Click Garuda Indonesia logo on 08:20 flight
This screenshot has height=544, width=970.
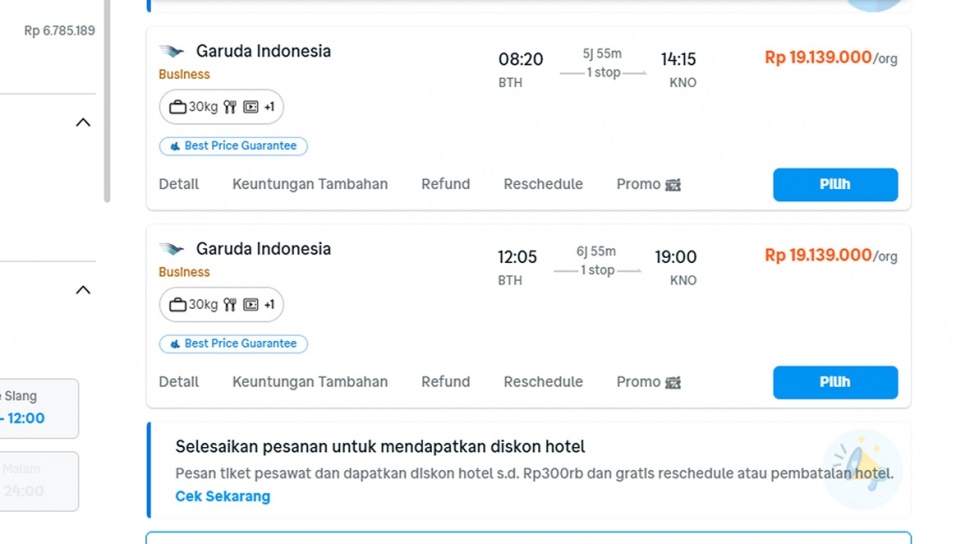coord(172,52)
